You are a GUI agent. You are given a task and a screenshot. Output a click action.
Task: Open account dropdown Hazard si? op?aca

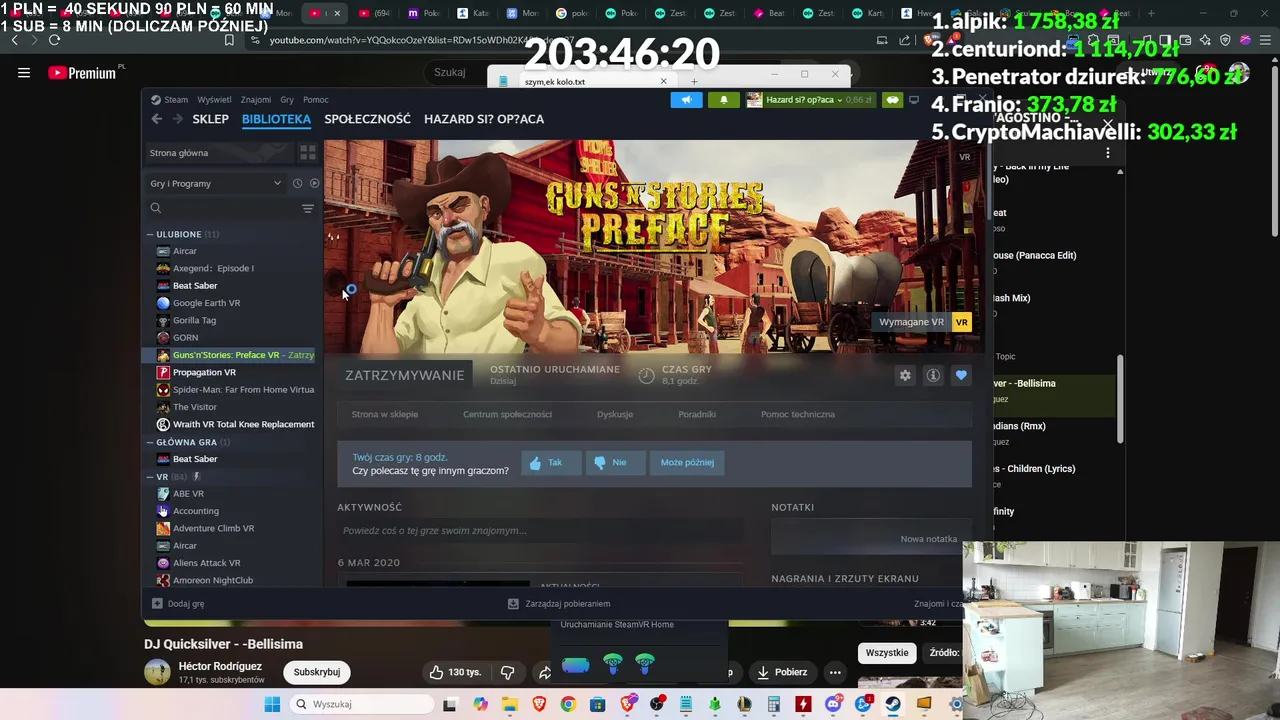810,100
